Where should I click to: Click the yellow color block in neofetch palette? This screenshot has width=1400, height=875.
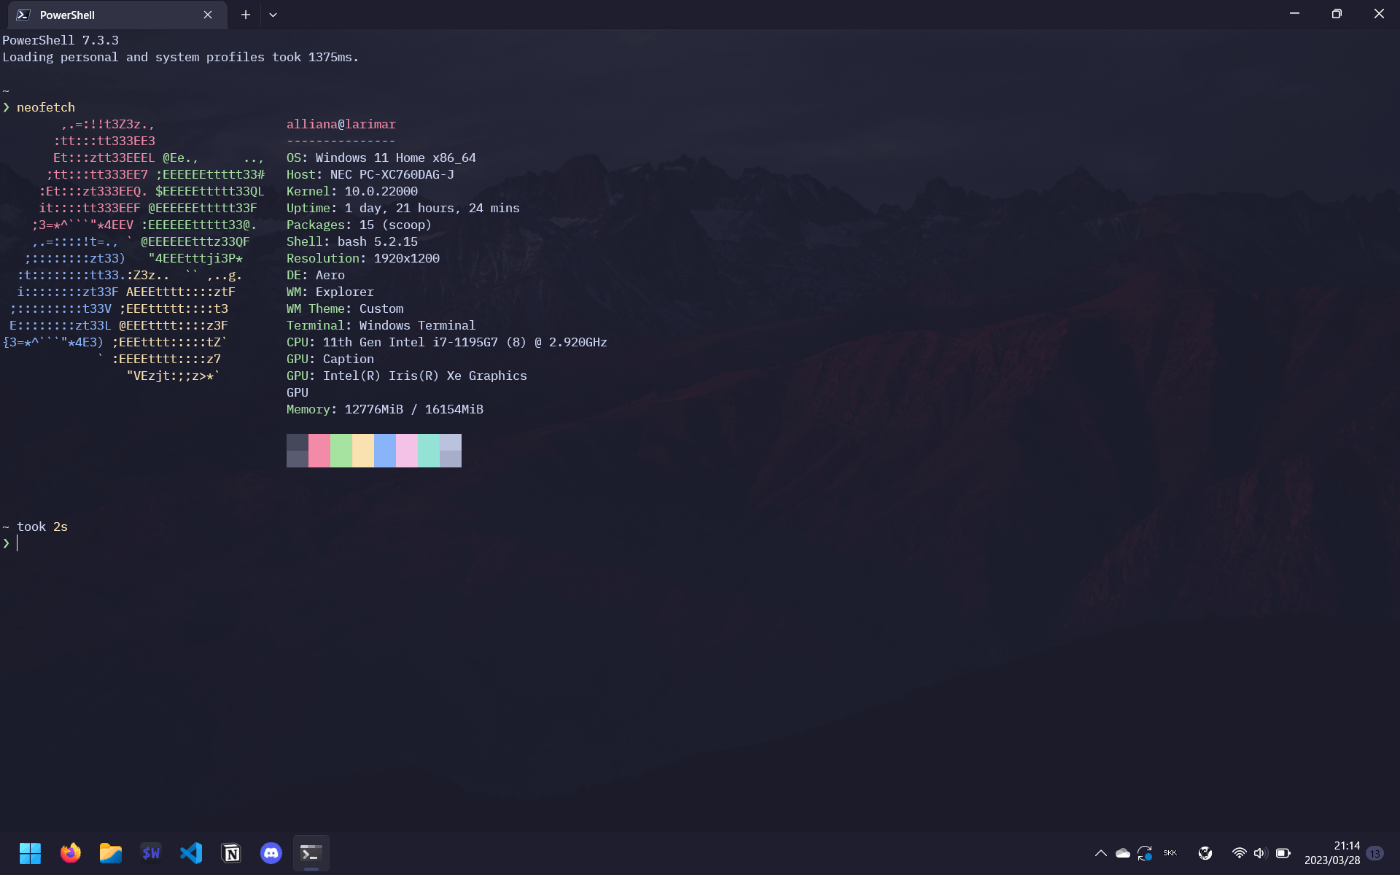(363, 451)
